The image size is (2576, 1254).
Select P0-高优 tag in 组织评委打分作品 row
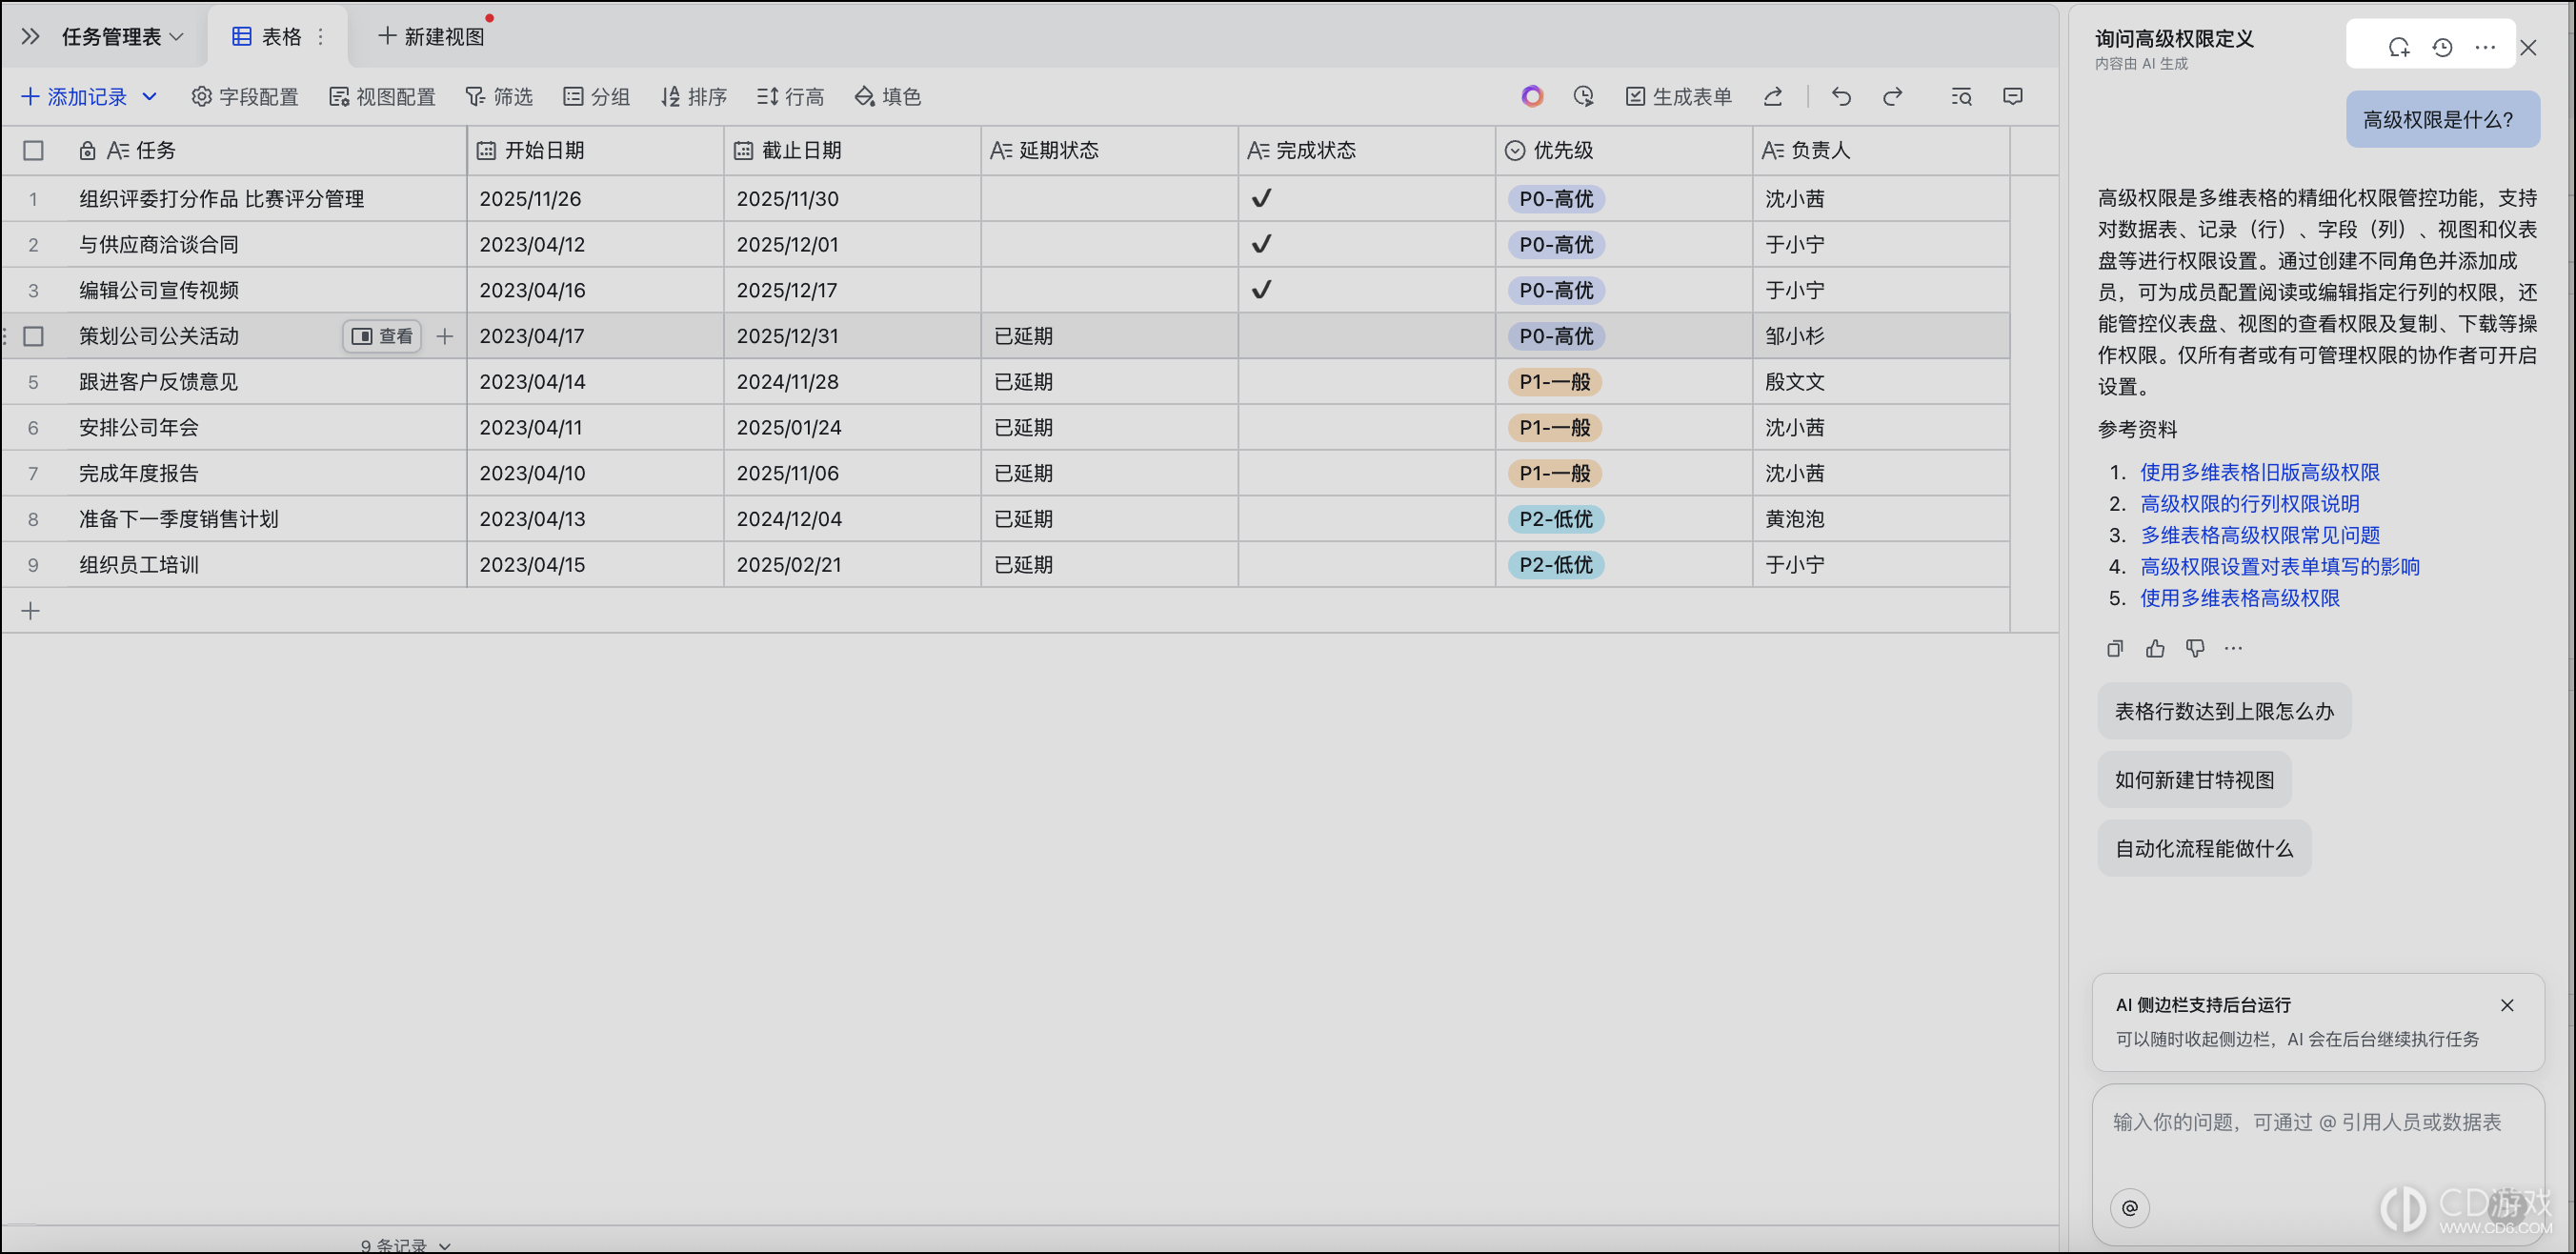(1556, 199)
